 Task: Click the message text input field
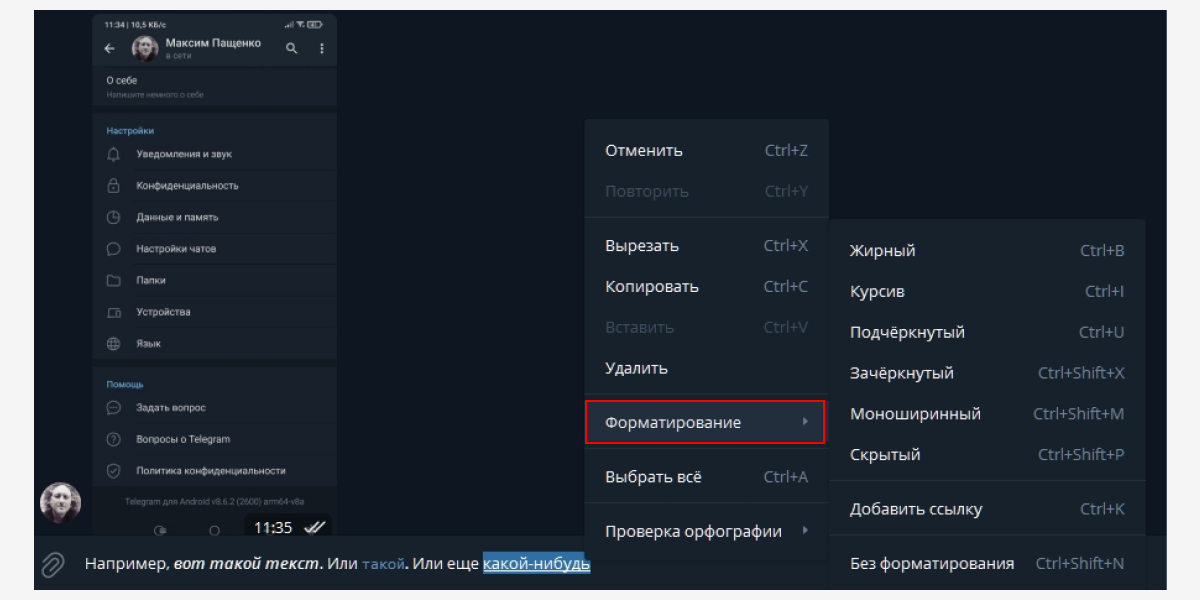[x=300, y=565]
